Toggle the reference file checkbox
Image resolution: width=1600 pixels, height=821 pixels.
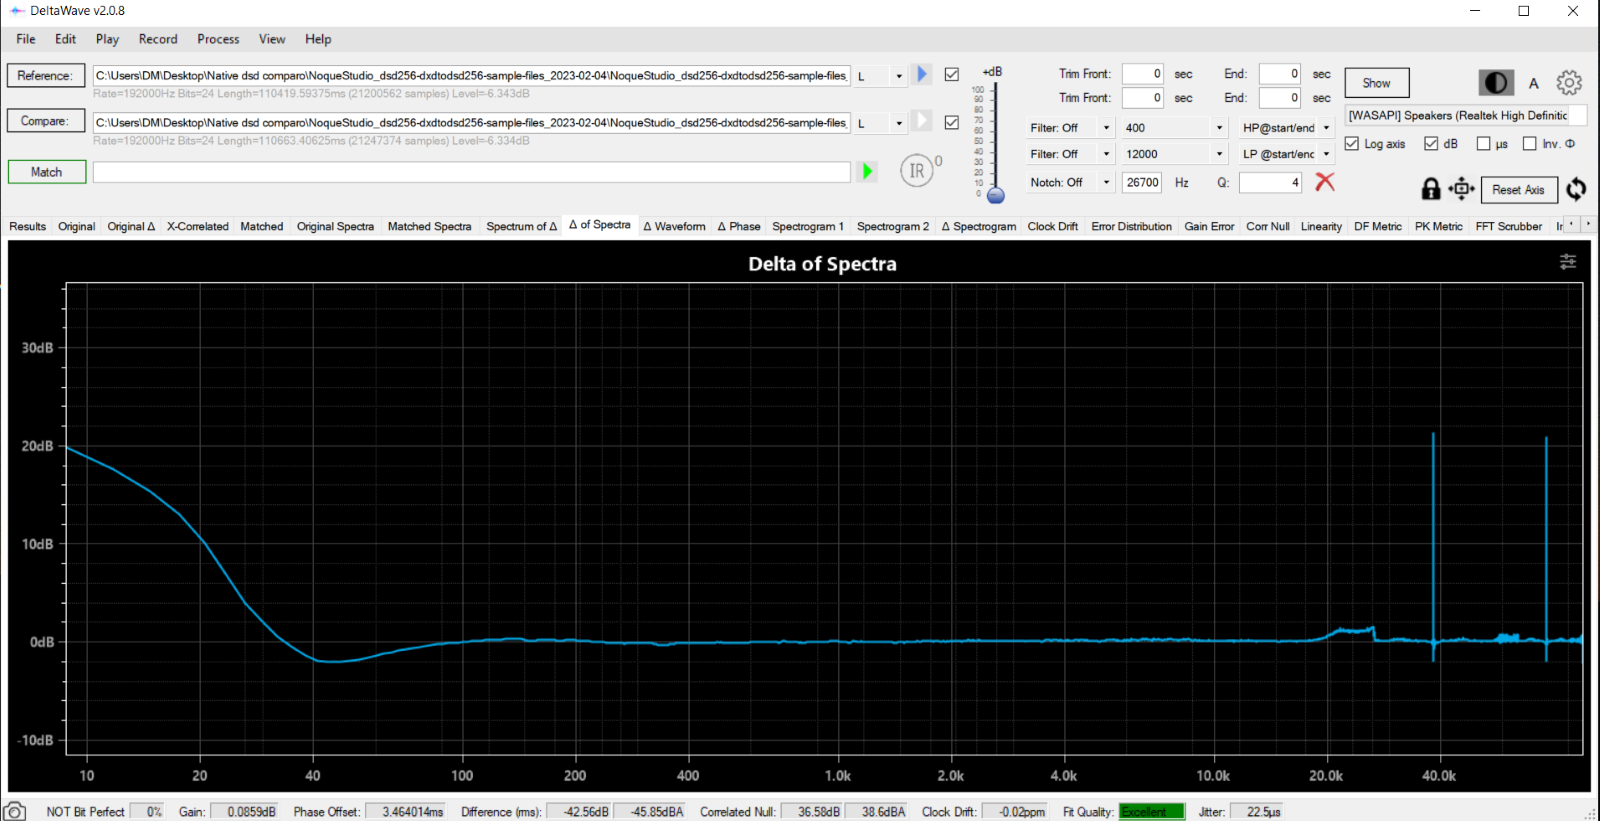tap(952, 74)
